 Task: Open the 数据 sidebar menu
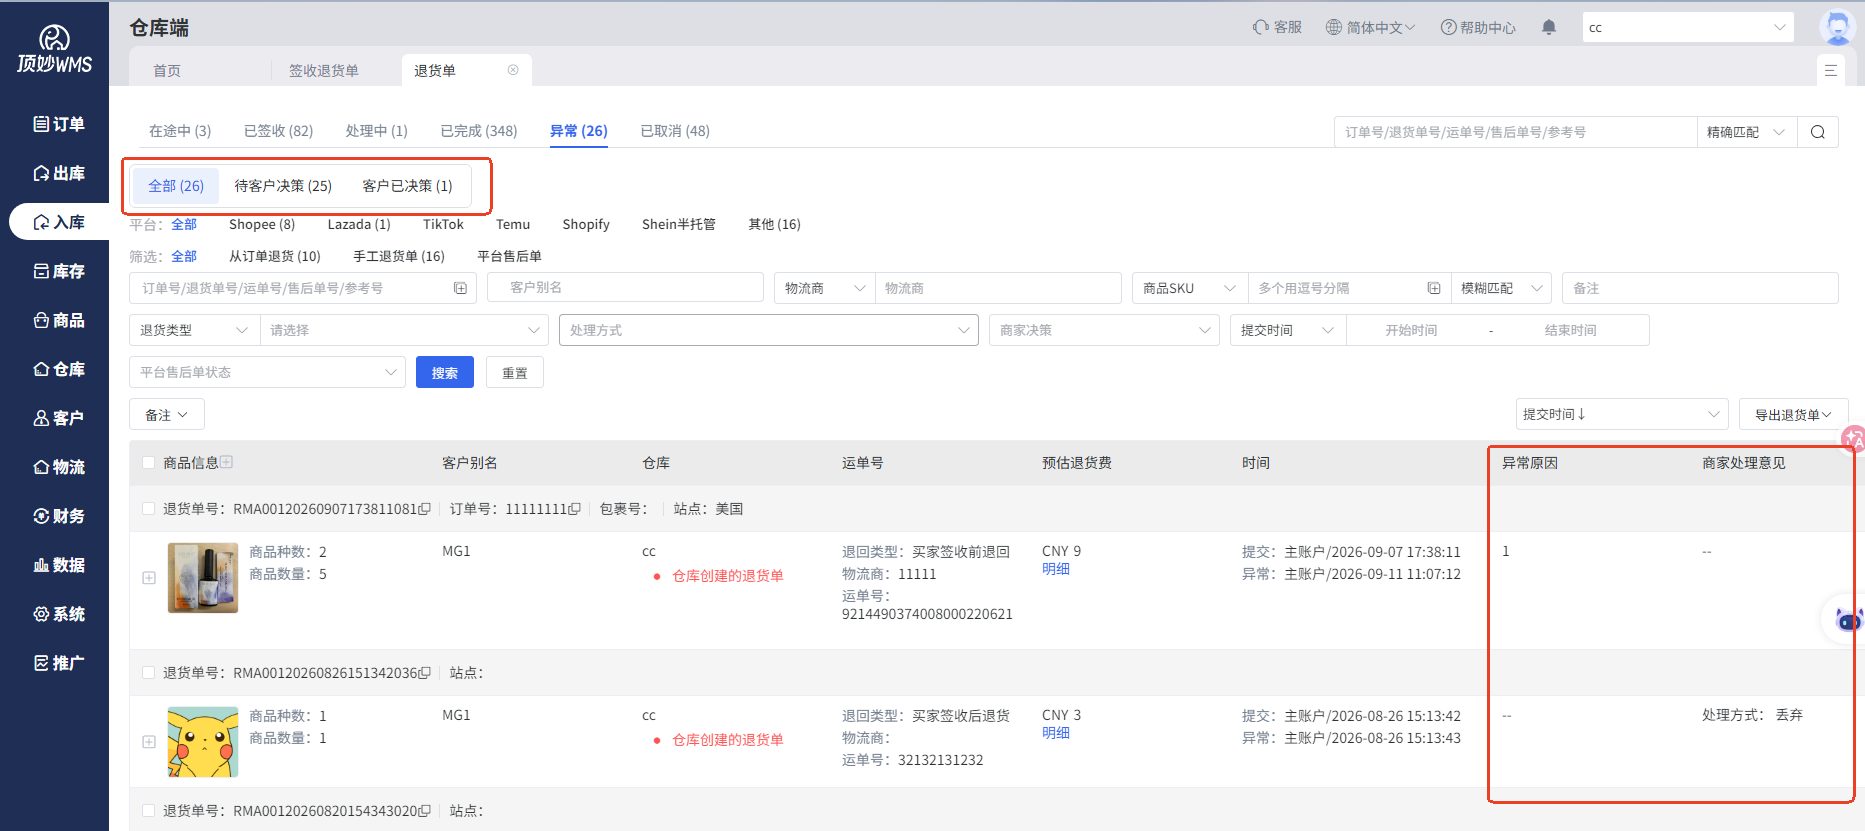tap(58, 565)
